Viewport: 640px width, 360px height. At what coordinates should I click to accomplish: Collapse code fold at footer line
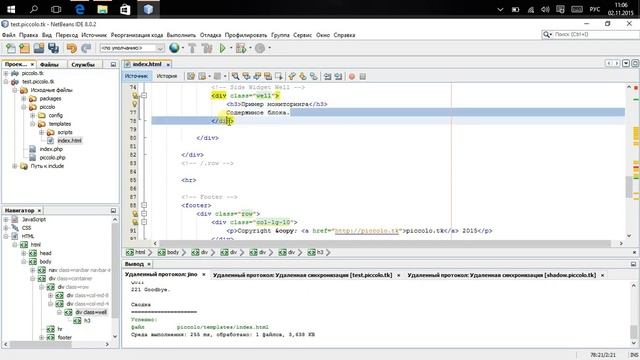144,205
